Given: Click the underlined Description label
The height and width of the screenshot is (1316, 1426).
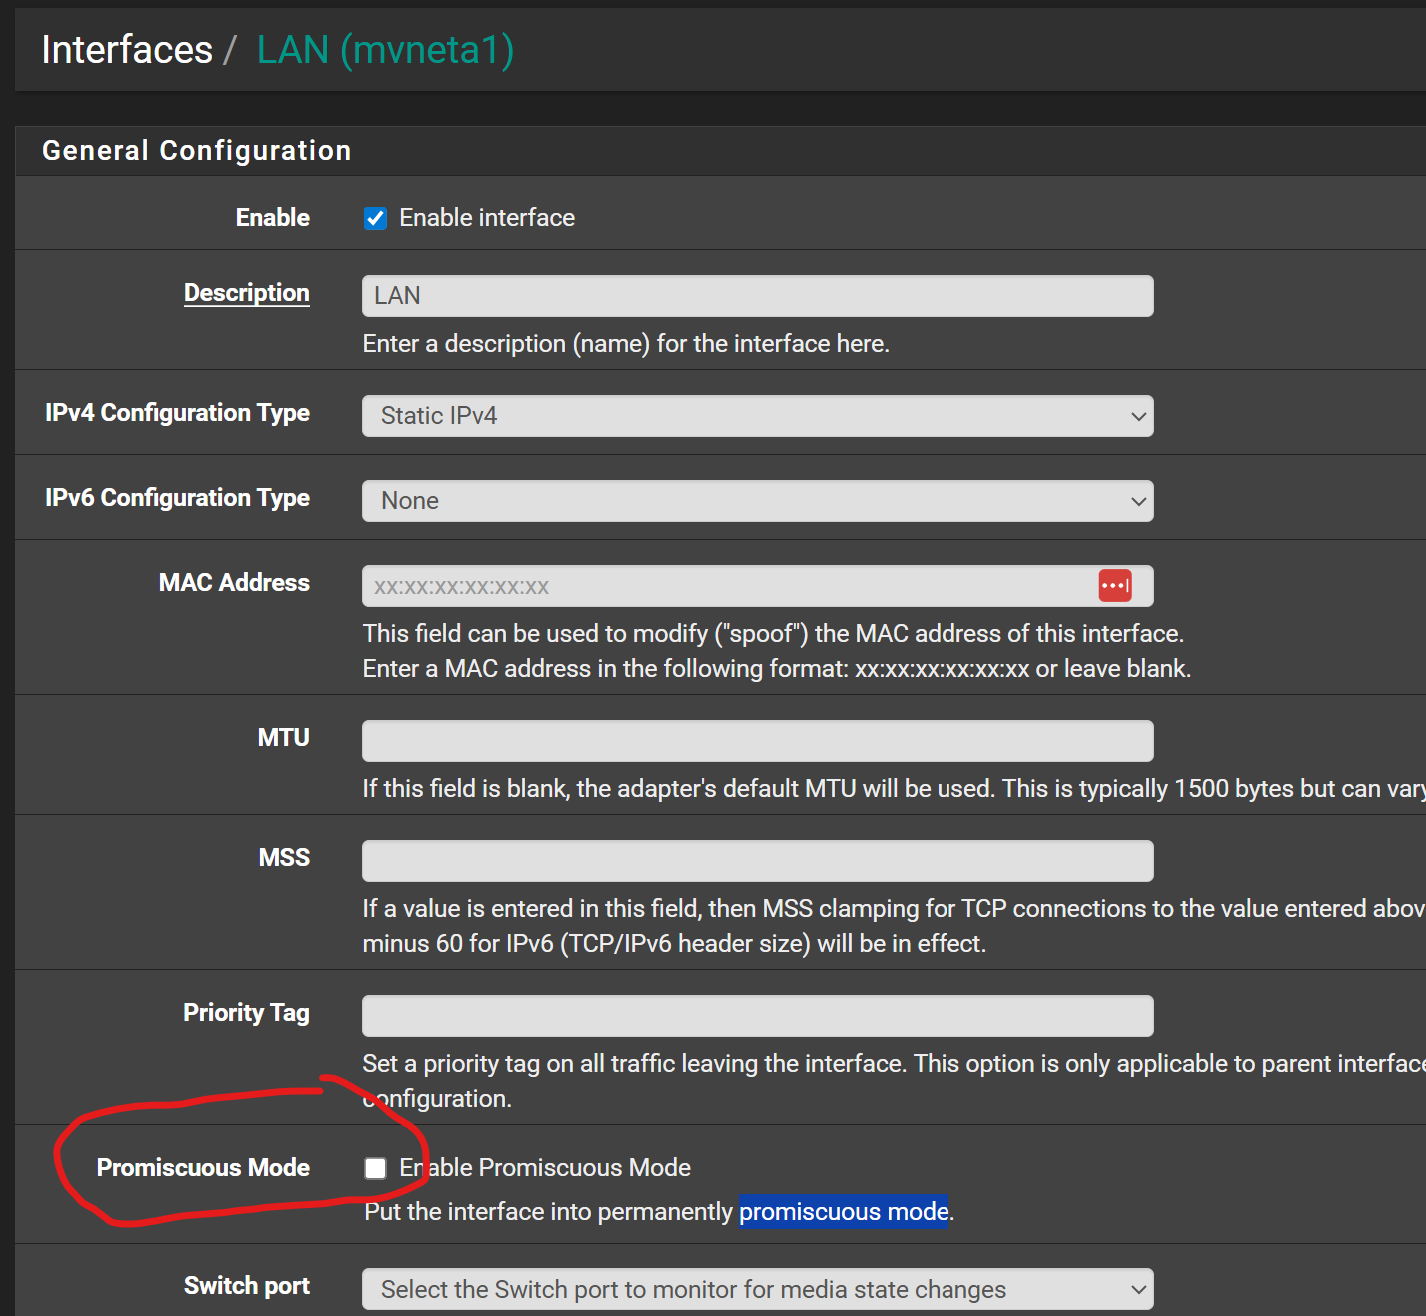Looking at the screenshot, I should [x=246, y=293].
